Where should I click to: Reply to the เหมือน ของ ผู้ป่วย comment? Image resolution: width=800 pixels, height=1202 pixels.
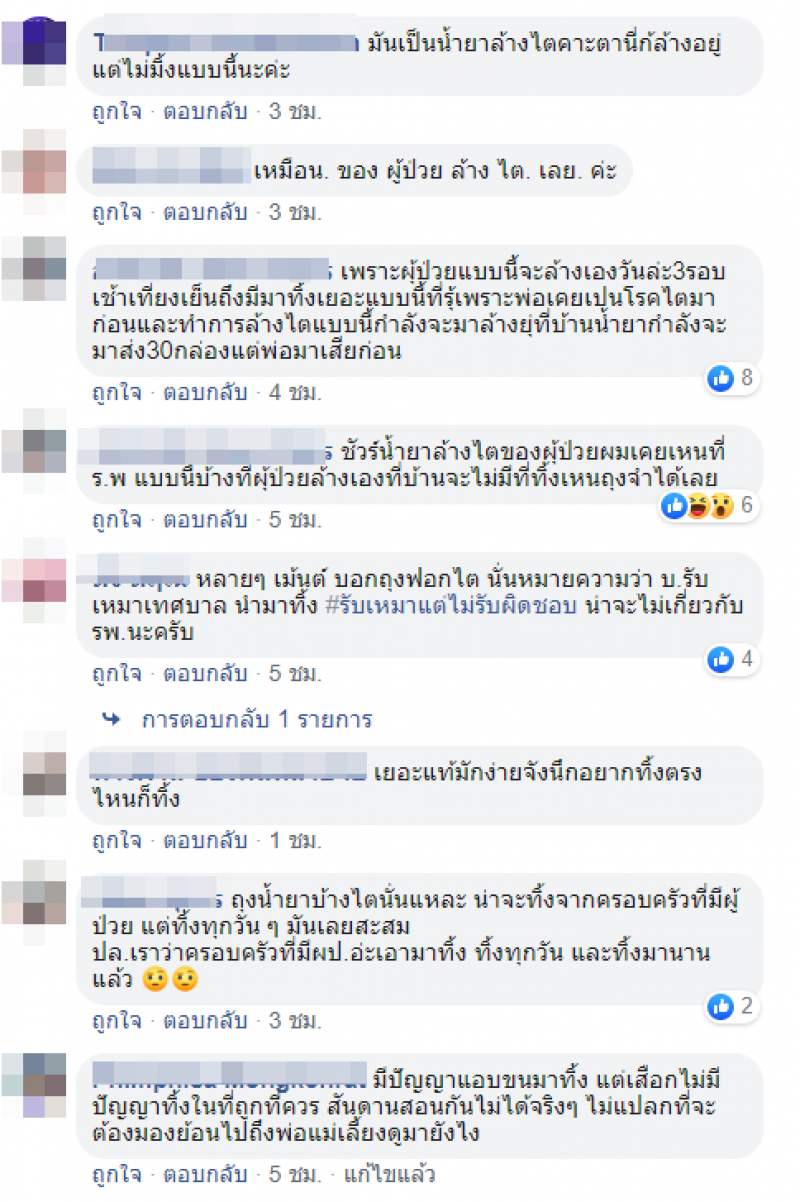[x=205, y=213]
